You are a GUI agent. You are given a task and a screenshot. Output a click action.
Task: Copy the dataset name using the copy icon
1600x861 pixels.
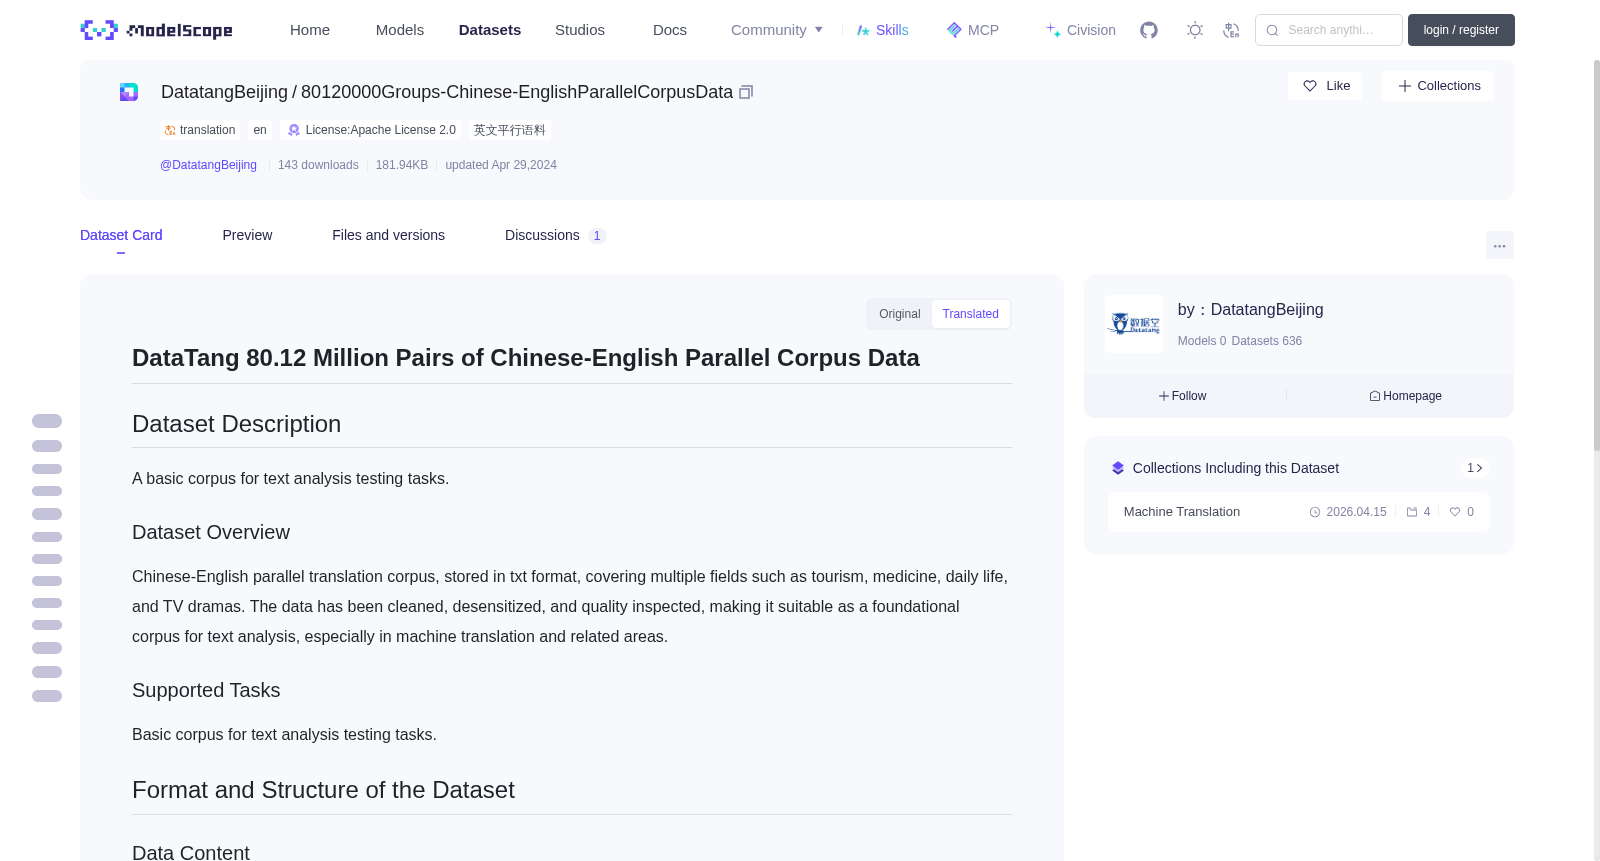(746, 92)
